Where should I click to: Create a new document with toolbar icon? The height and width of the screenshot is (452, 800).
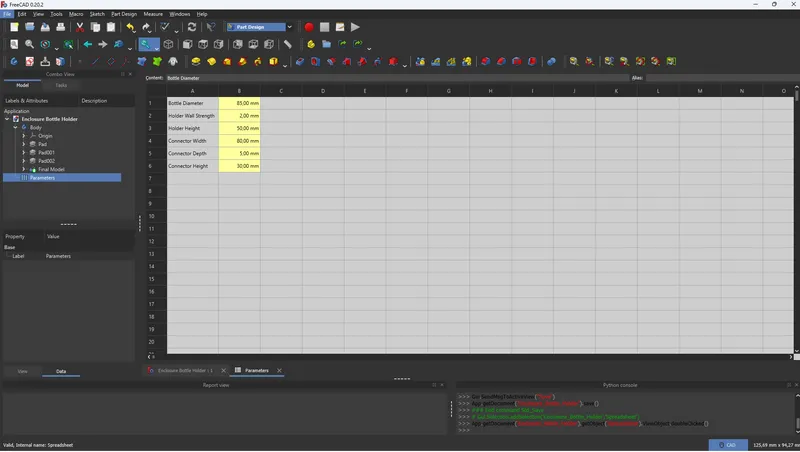coord(14,27)
